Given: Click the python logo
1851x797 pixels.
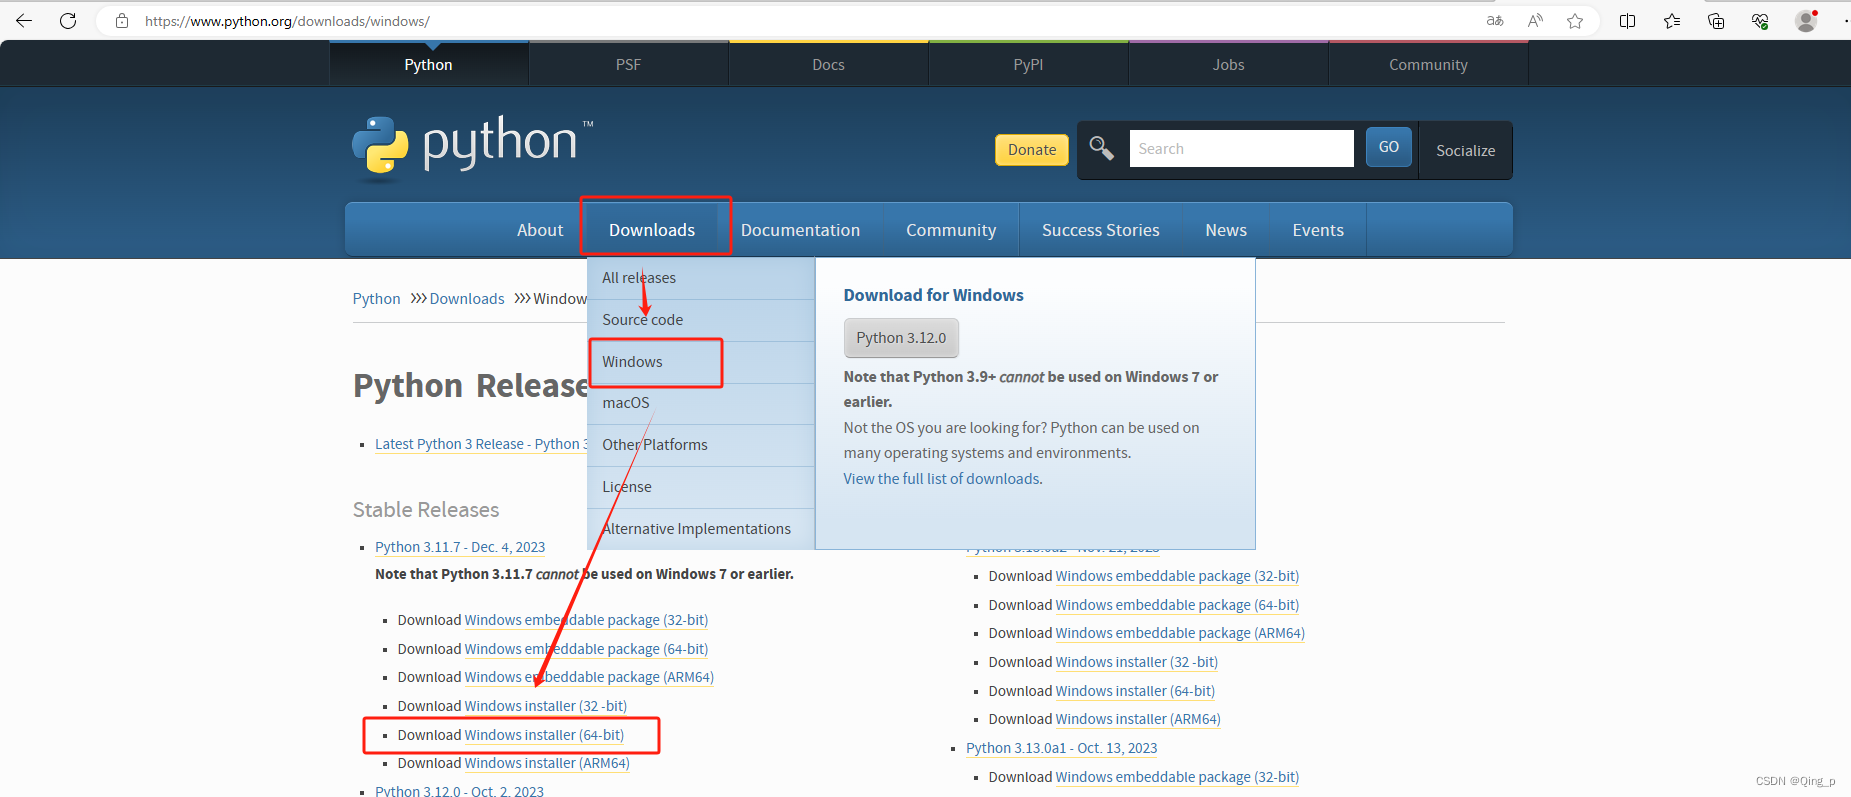Looking at the screenshot, I should click(472, 148).
